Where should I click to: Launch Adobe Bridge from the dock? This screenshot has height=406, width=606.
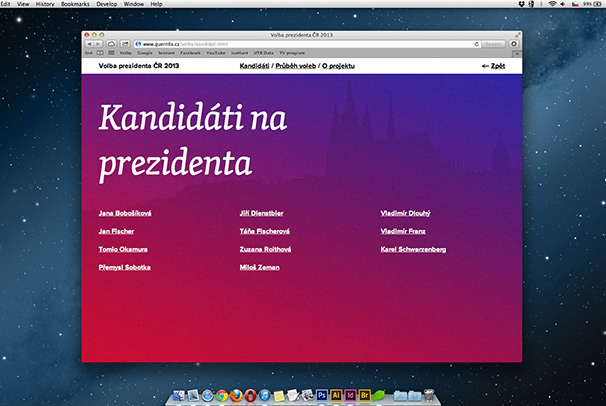point(367,396)
